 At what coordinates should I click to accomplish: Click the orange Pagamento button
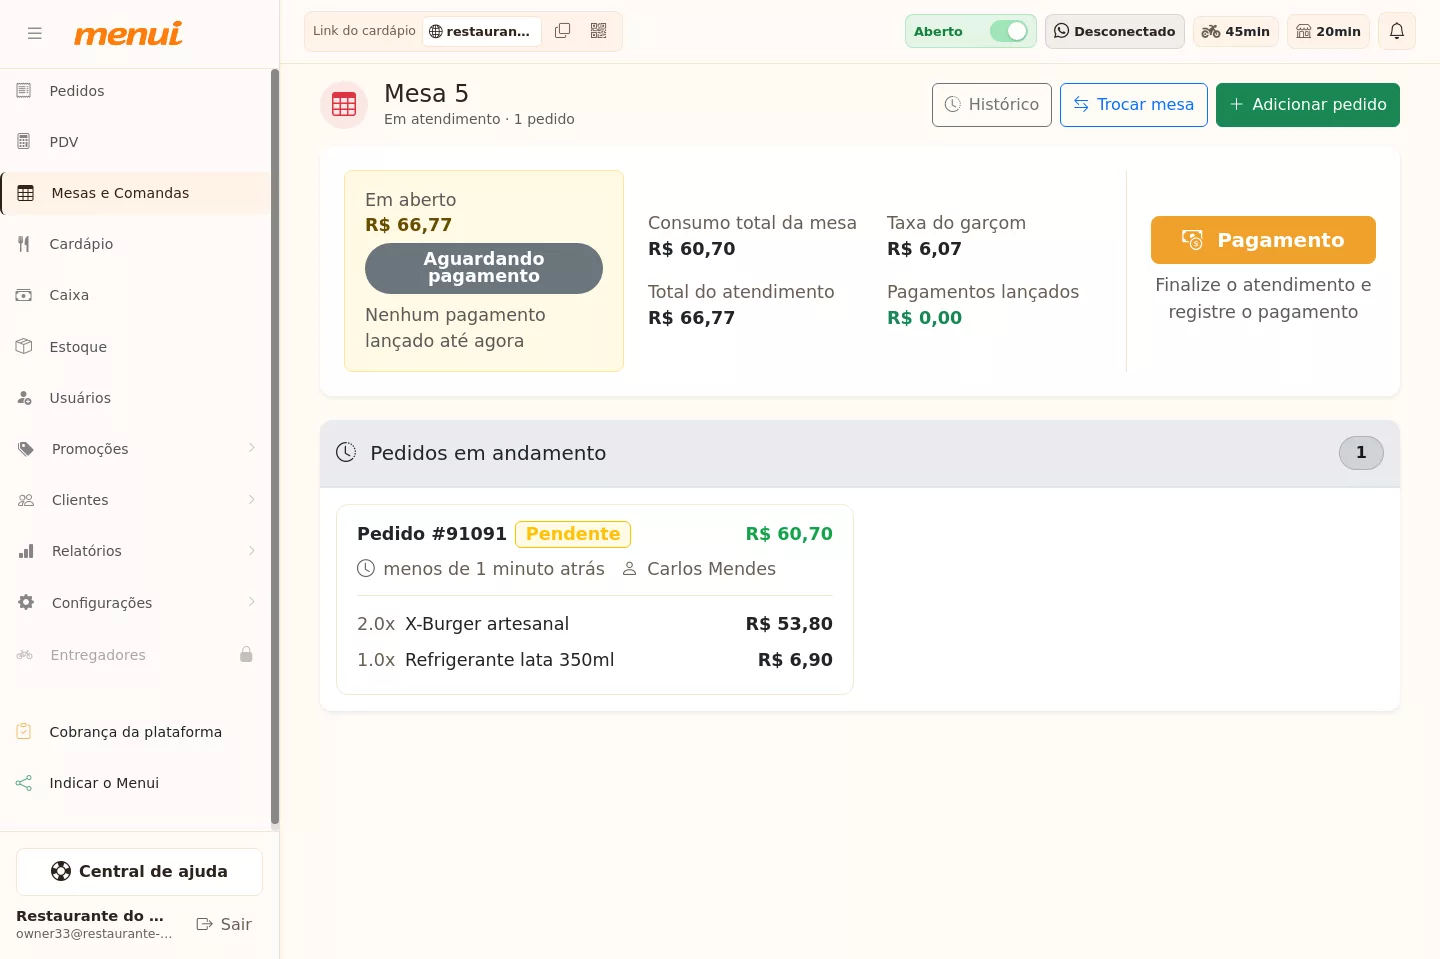point(1263,240)
